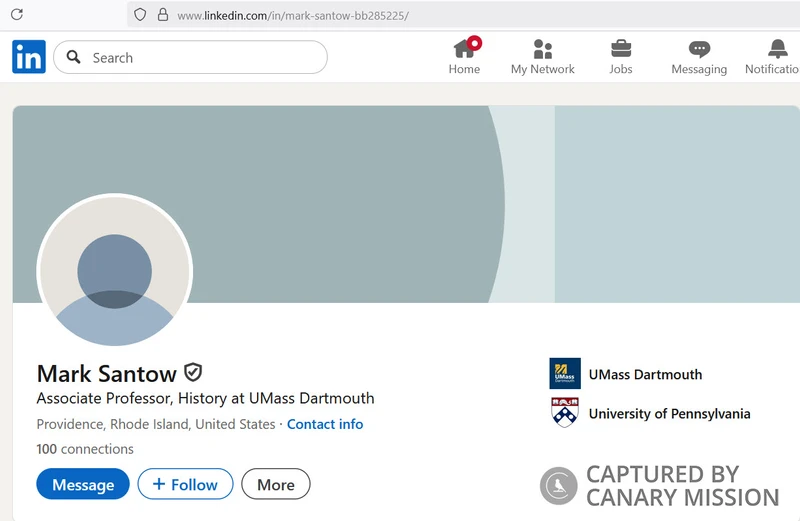The image size is (800, 521).
Task: Click the 100 connections text
Action: [x=85, y=449]
